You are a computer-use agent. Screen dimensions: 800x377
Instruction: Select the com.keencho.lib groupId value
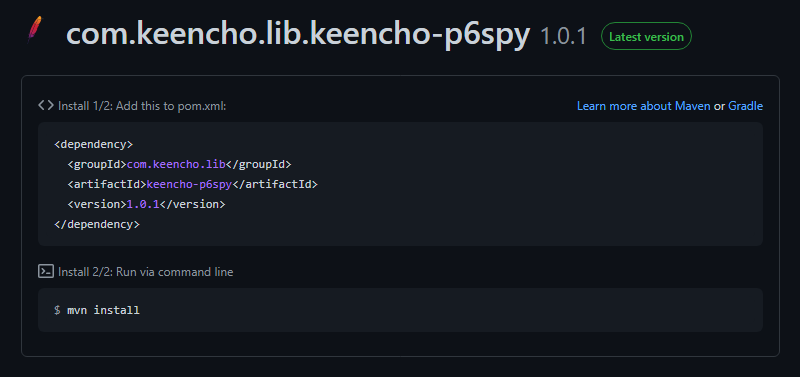(x=176, y=164)
